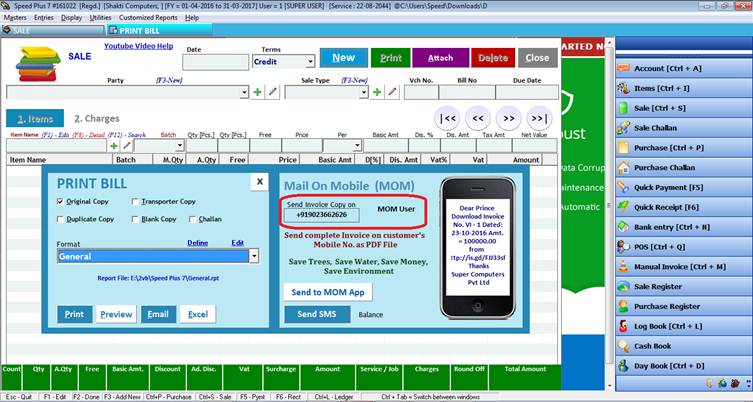Click the red Delete button

(x=493, y=58)
